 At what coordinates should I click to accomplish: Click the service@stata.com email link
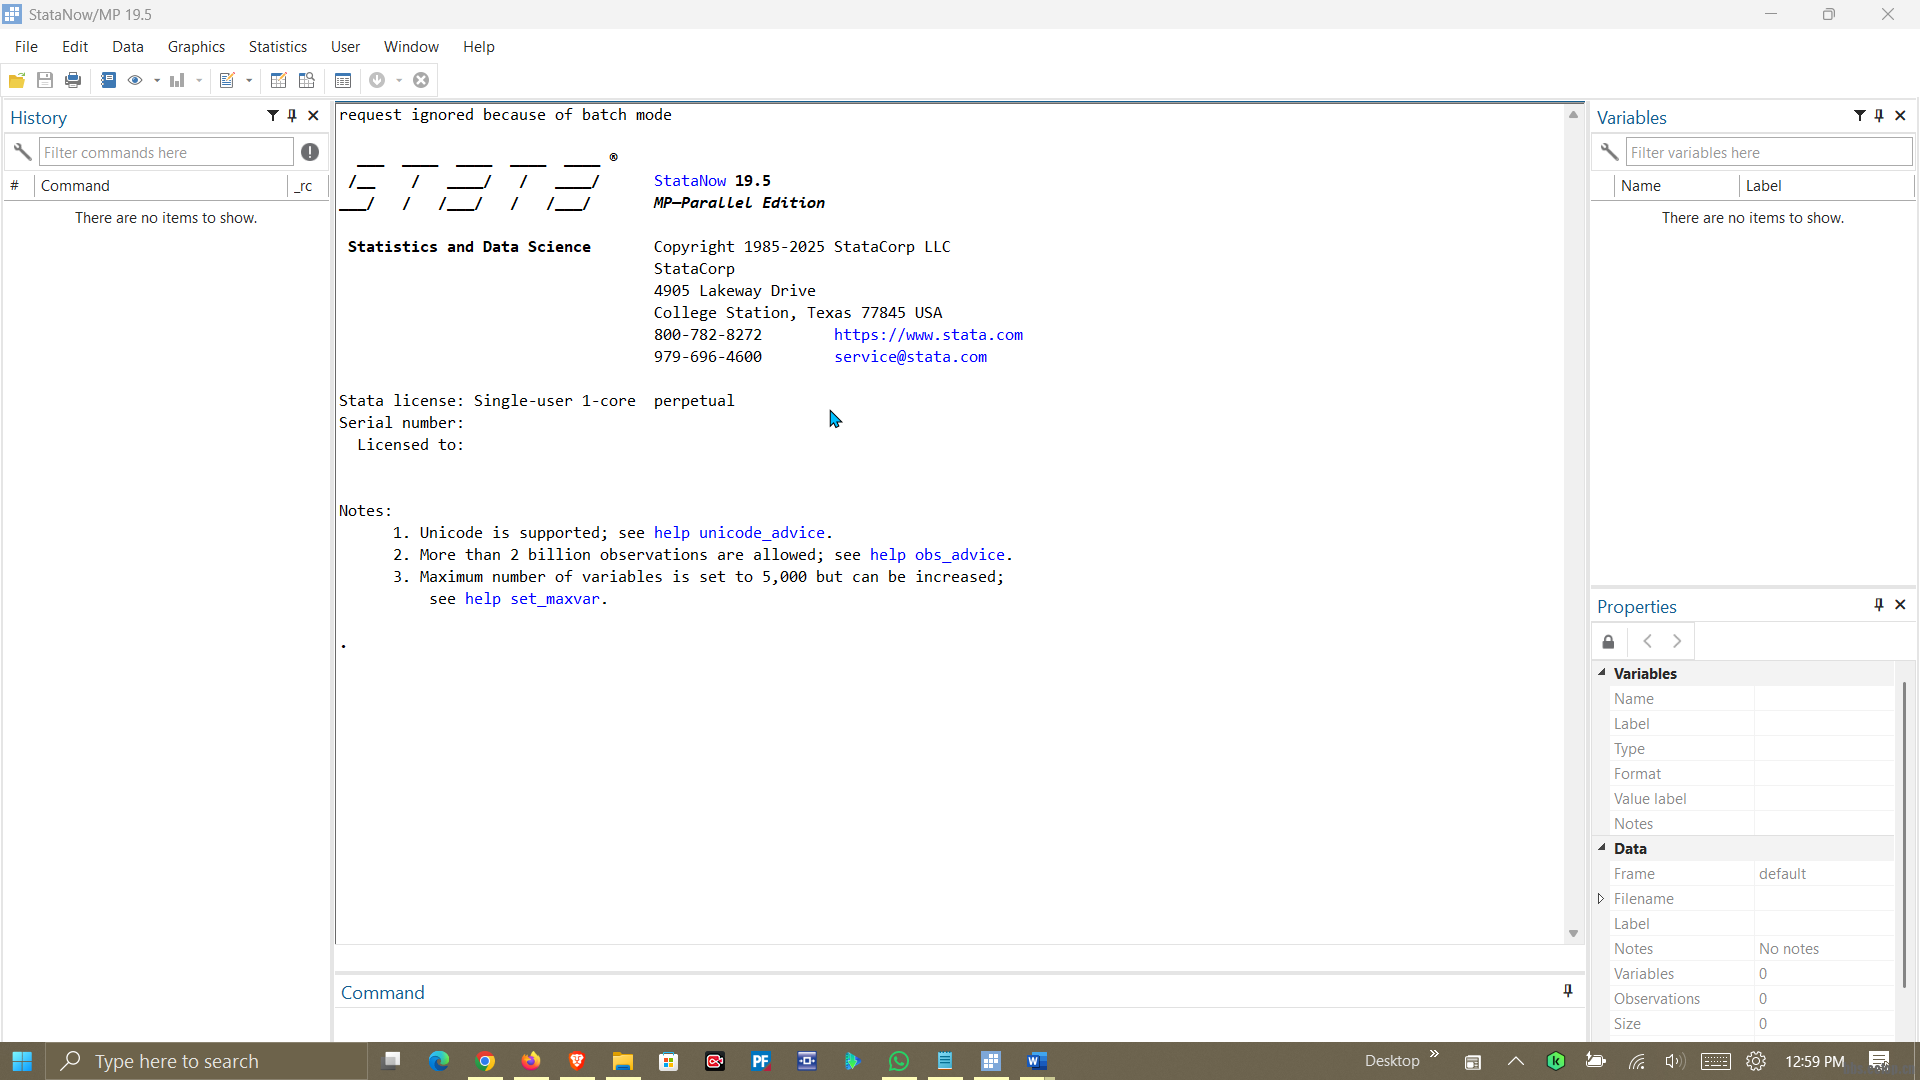click(911, 357)
